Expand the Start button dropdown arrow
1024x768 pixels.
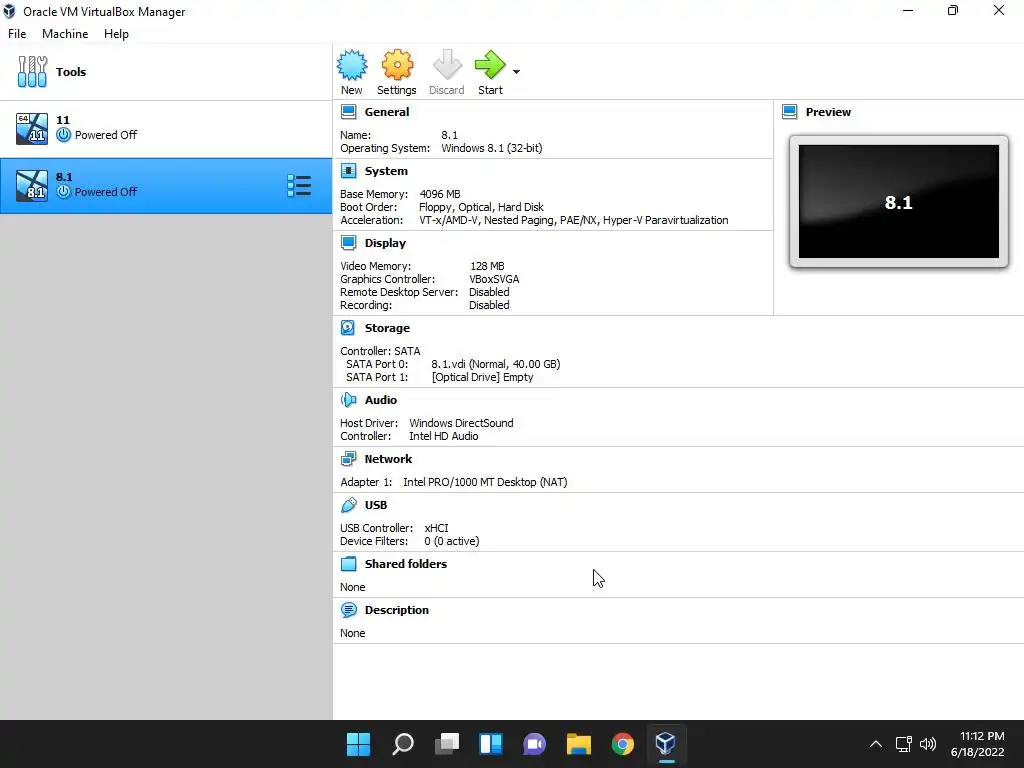[517, 72]
